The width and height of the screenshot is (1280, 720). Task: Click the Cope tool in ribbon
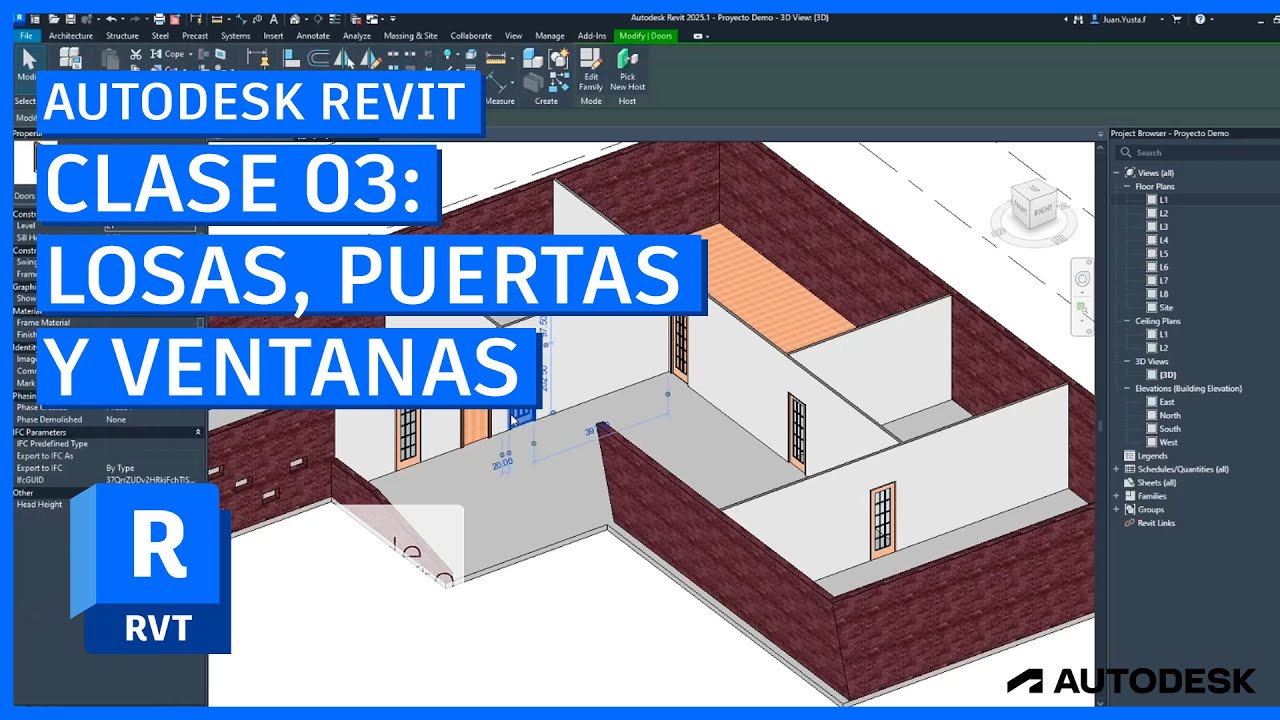pos(168,54)
